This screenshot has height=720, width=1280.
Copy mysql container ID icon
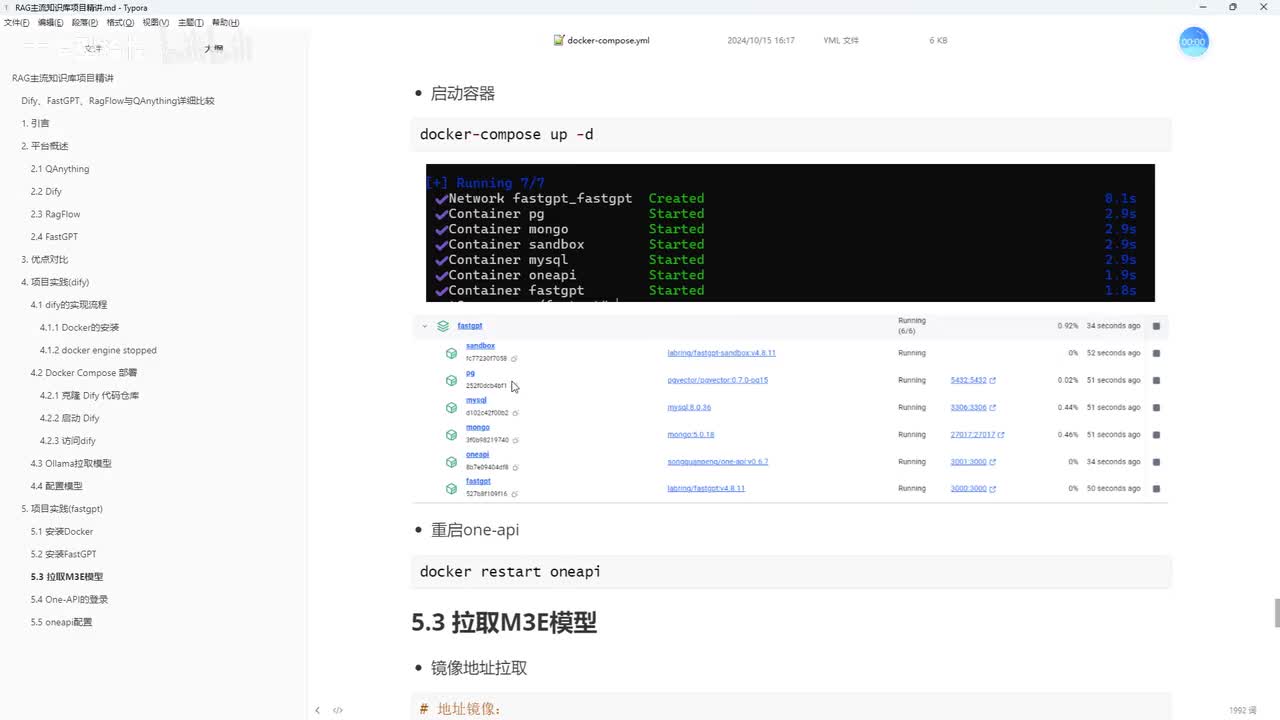click(515, 413)
